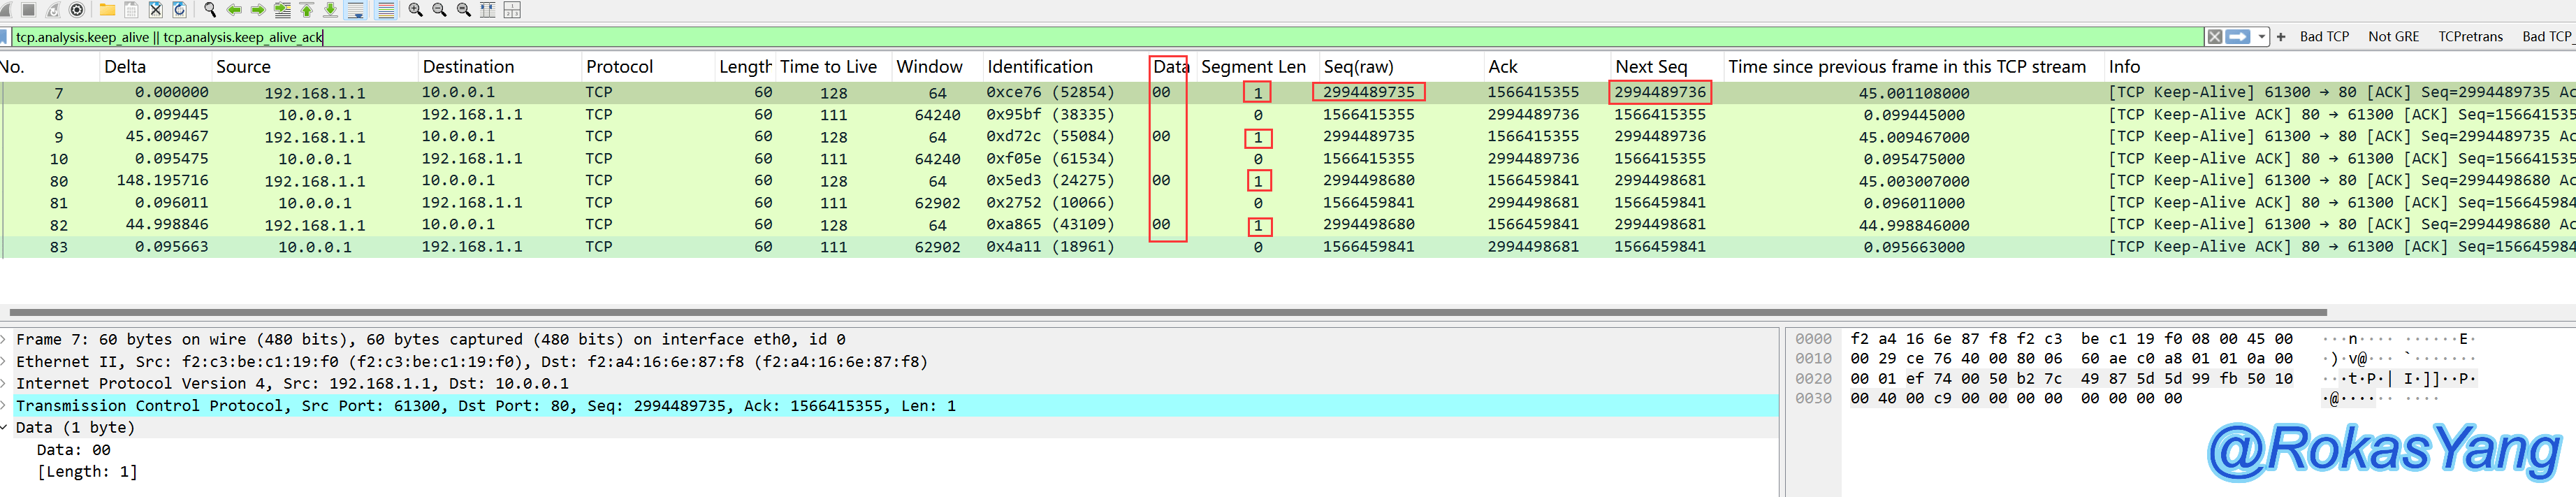Open capture options gear icon
Screen dimensions: 2576x497
coord(77,10)
